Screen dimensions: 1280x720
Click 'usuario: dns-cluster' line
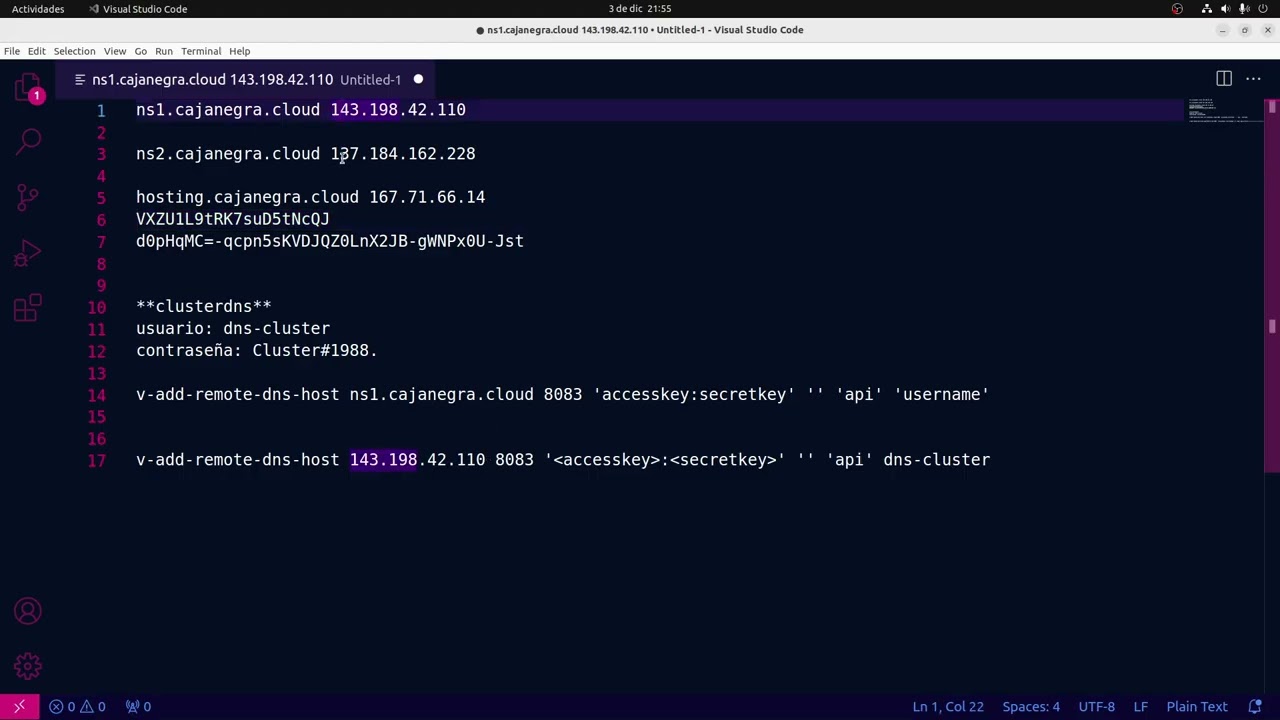[233, 328]
